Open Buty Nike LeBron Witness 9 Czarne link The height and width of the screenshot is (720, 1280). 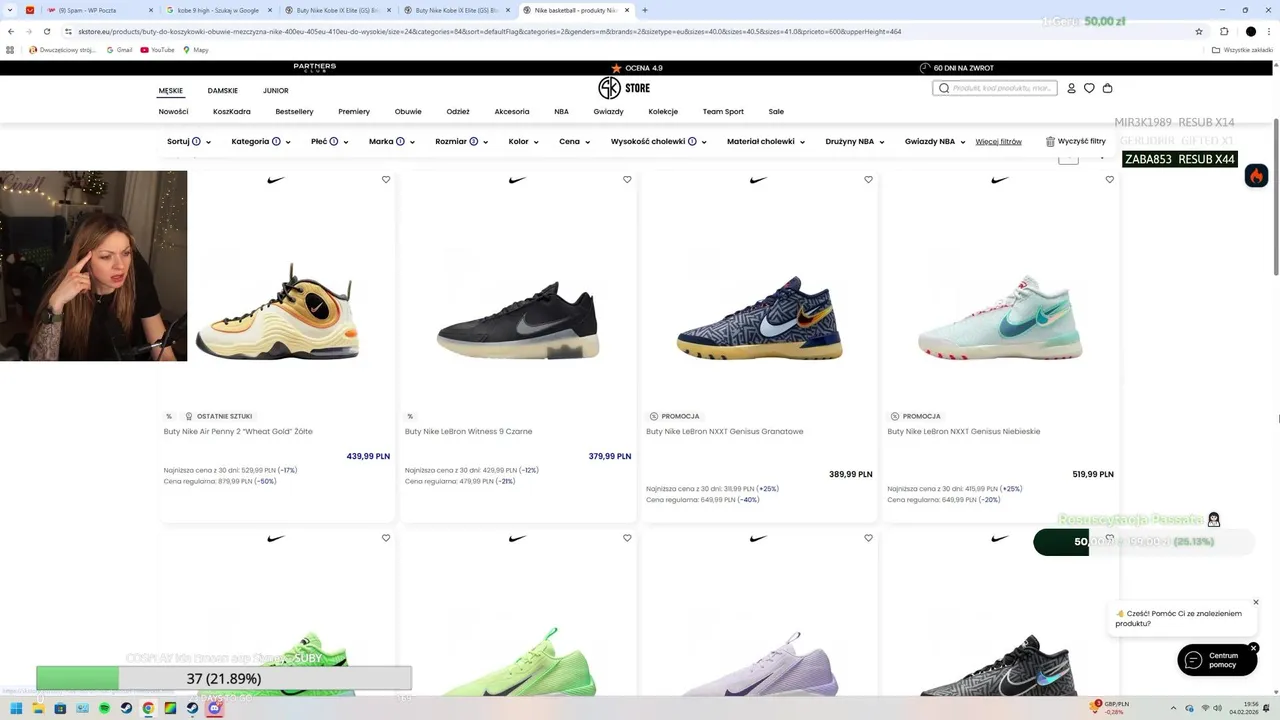[x=468, y=432]
